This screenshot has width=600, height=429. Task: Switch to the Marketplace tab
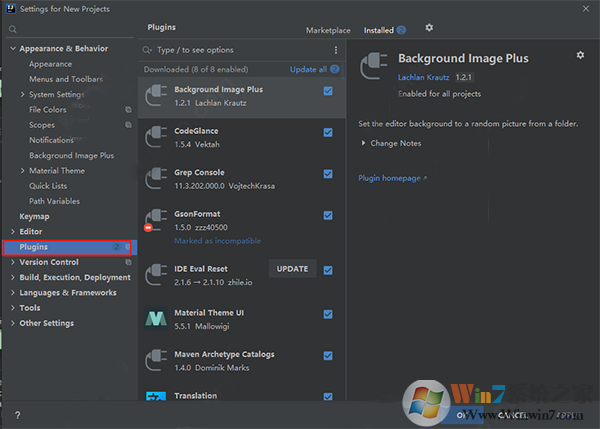tap(328, 30)
